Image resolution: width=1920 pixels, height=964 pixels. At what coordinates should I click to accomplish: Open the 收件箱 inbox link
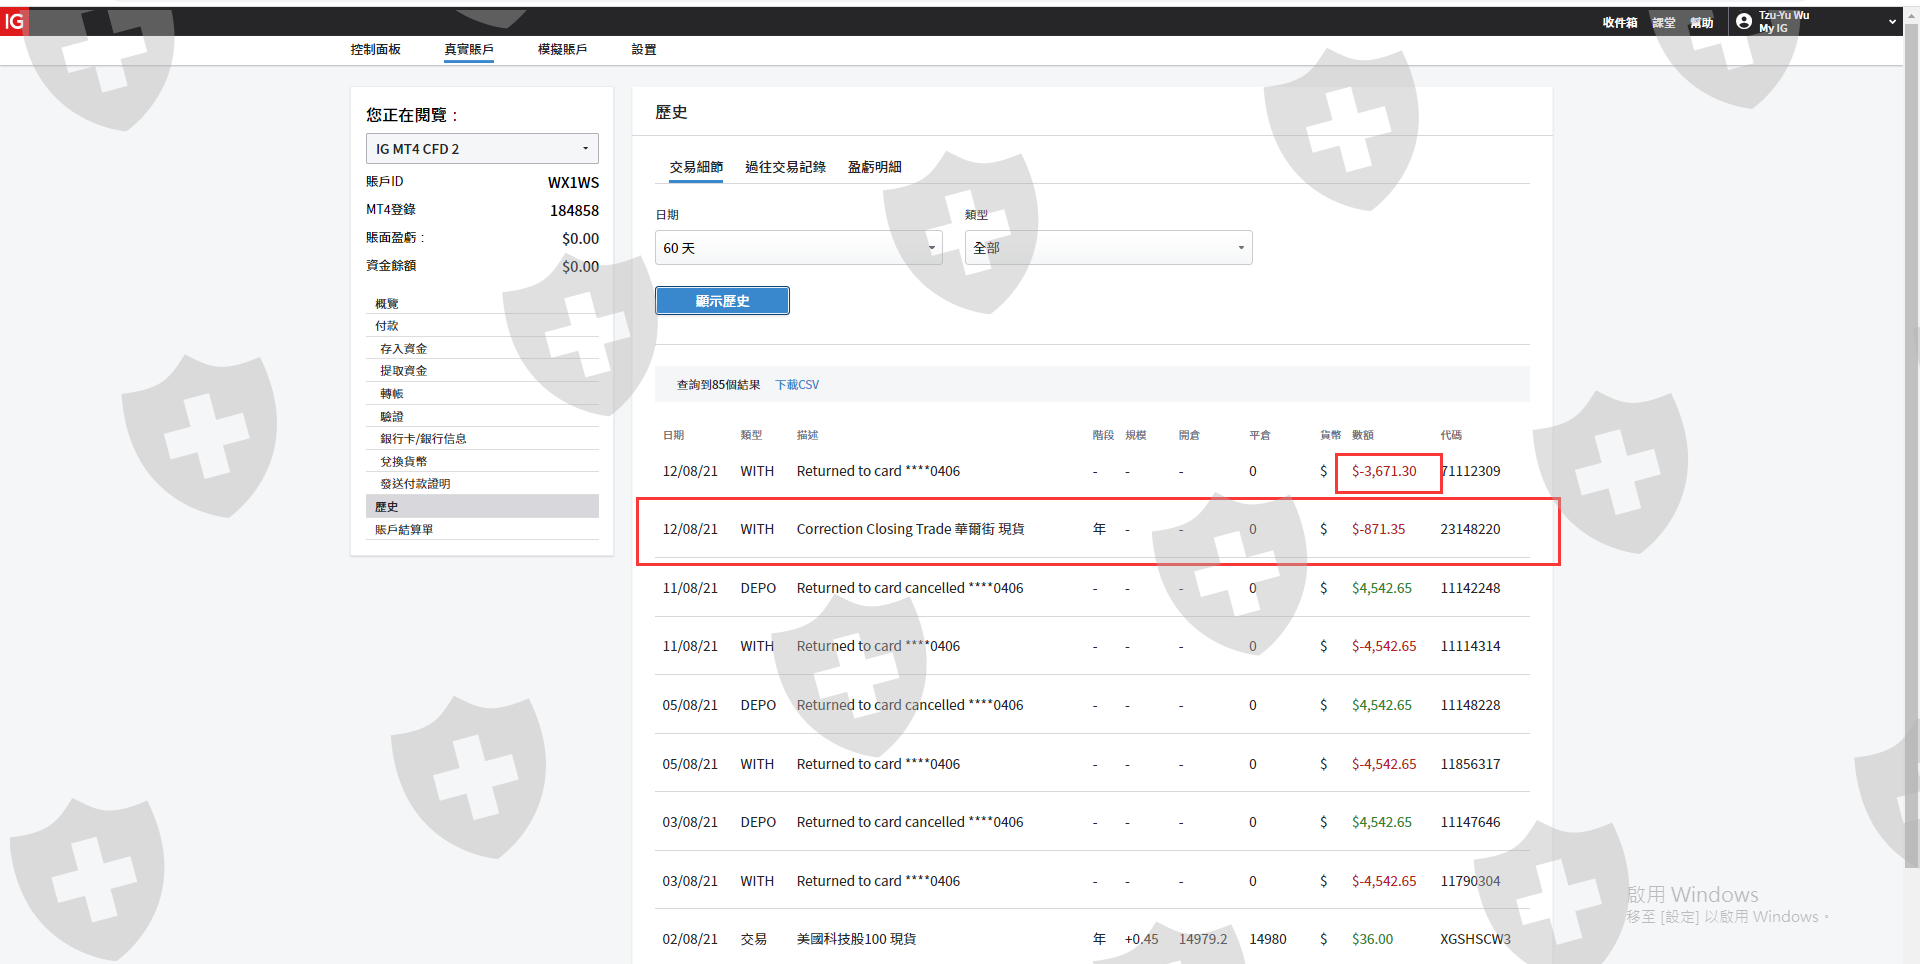pyautogui.click(x=1619, y=22)
